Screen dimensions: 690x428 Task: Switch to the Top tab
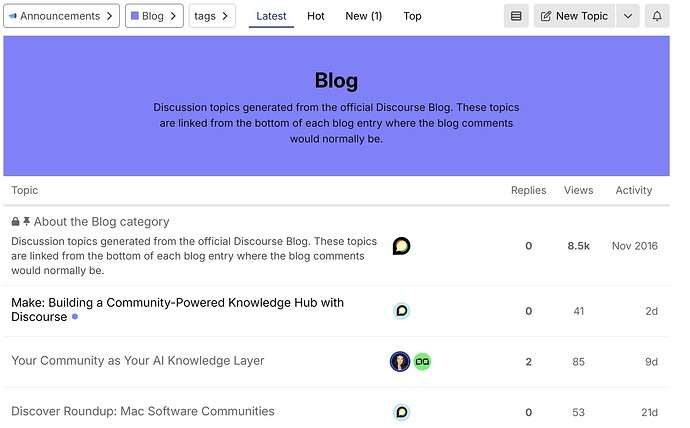pos(412,16)
